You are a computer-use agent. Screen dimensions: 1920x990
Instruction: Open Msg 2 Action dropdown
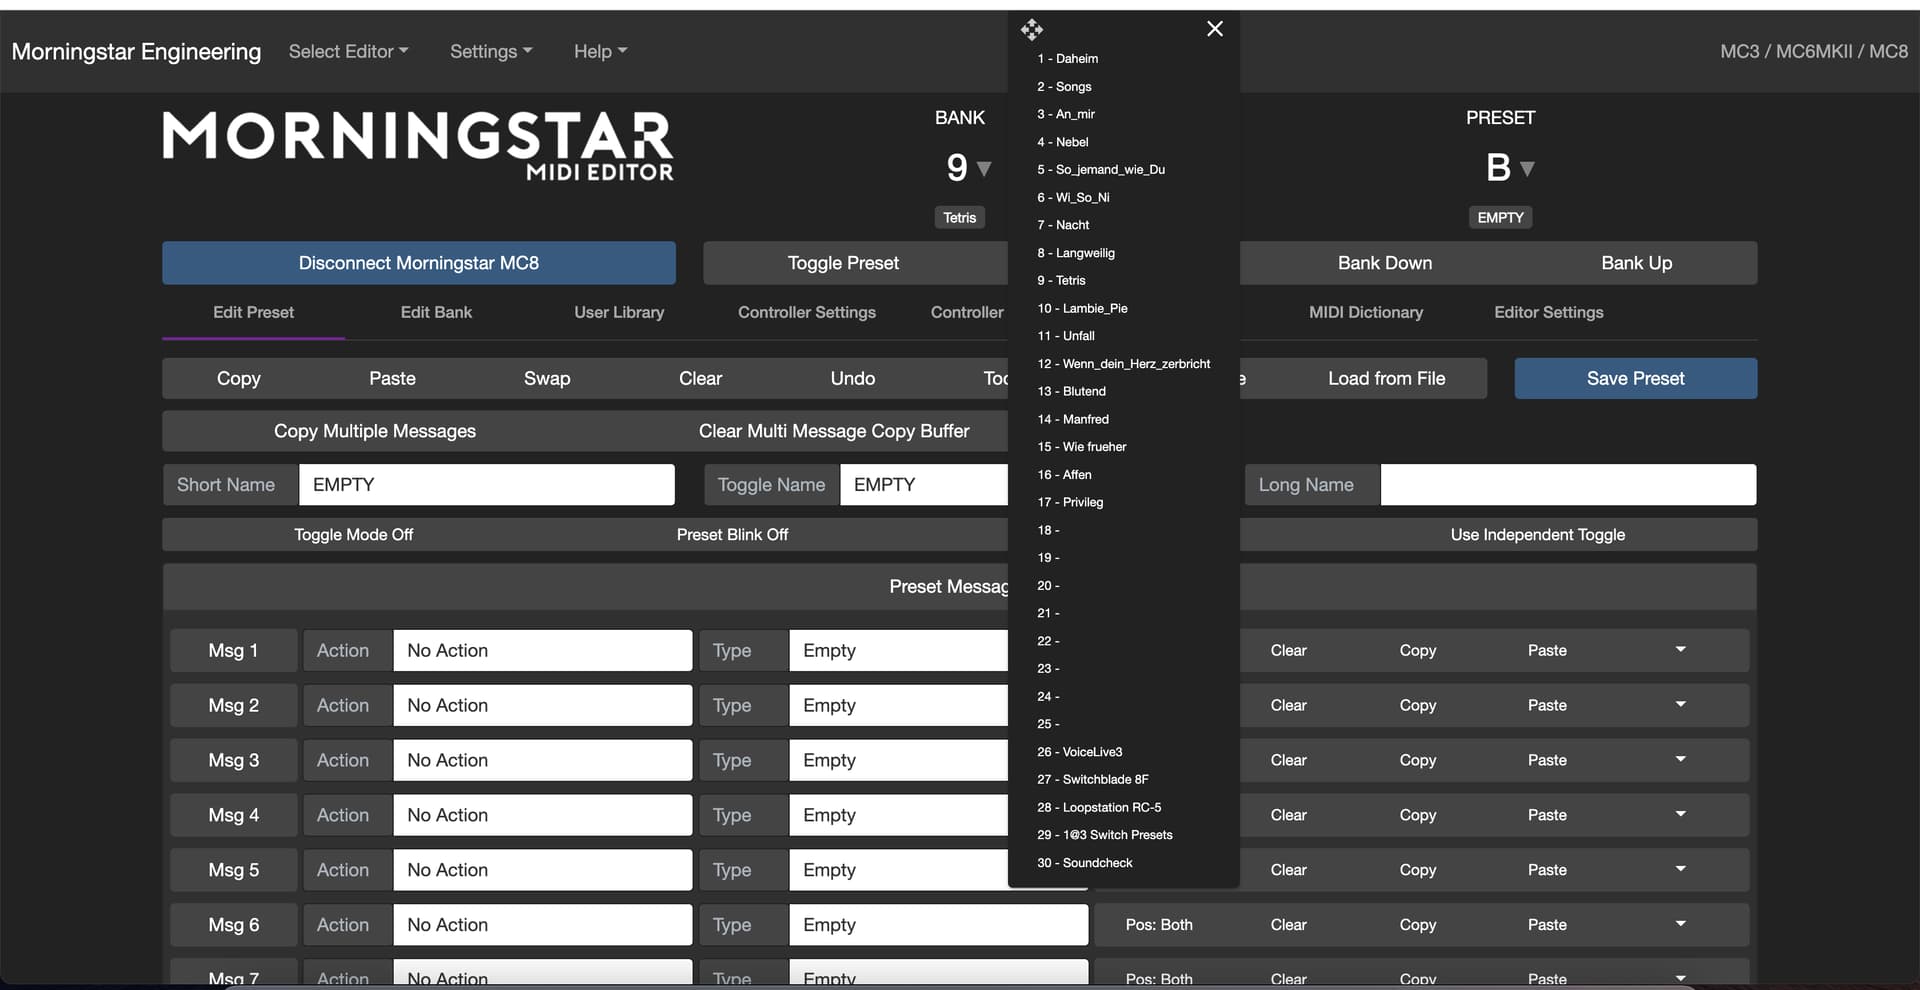[x=543, y=705]
